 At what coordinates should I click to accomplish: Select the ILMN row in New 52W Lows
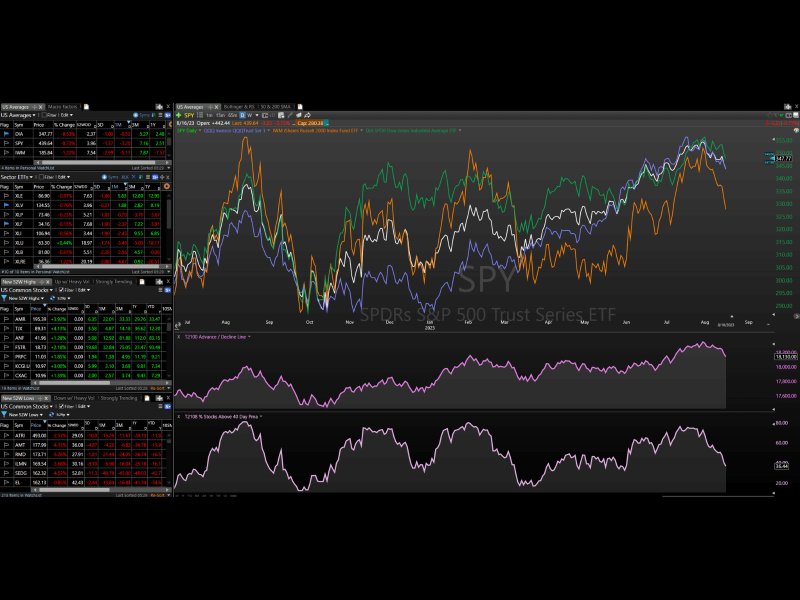tap(82, 464)
